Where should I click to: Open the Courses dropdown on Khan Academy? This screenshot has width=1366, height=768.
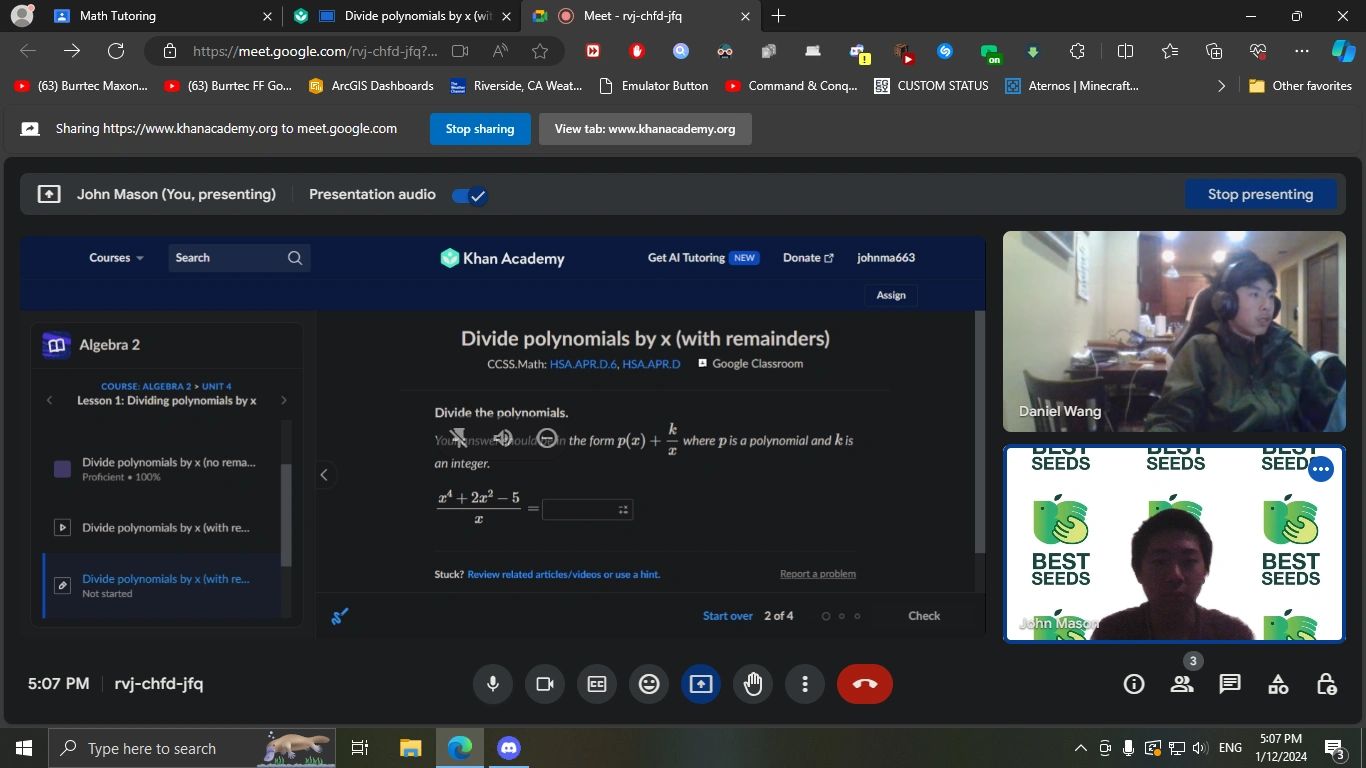tap(116, 258)
